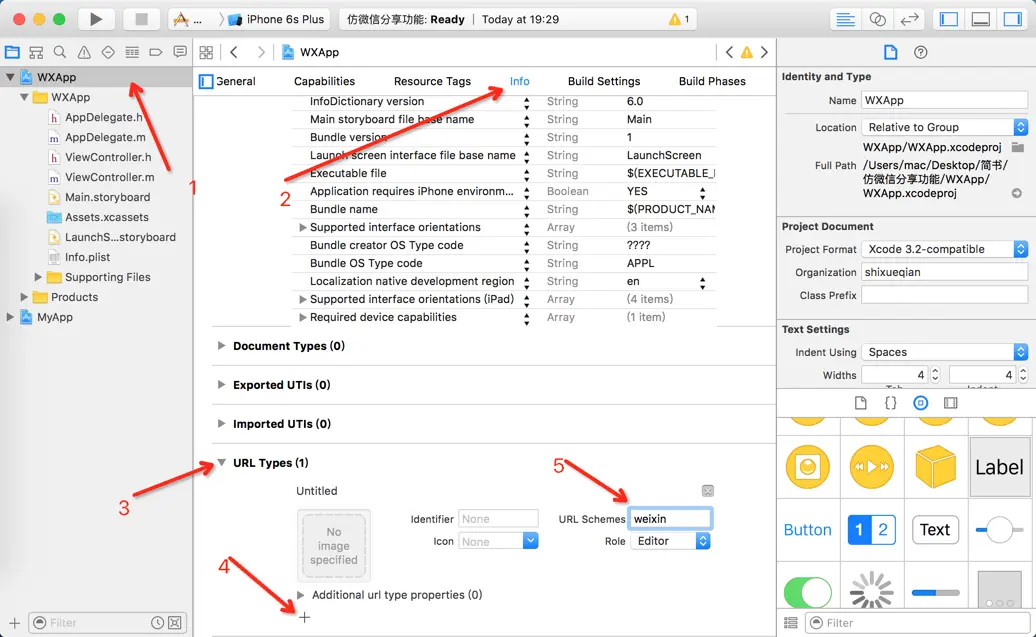Collapse the URL Types section

point(221,463)
